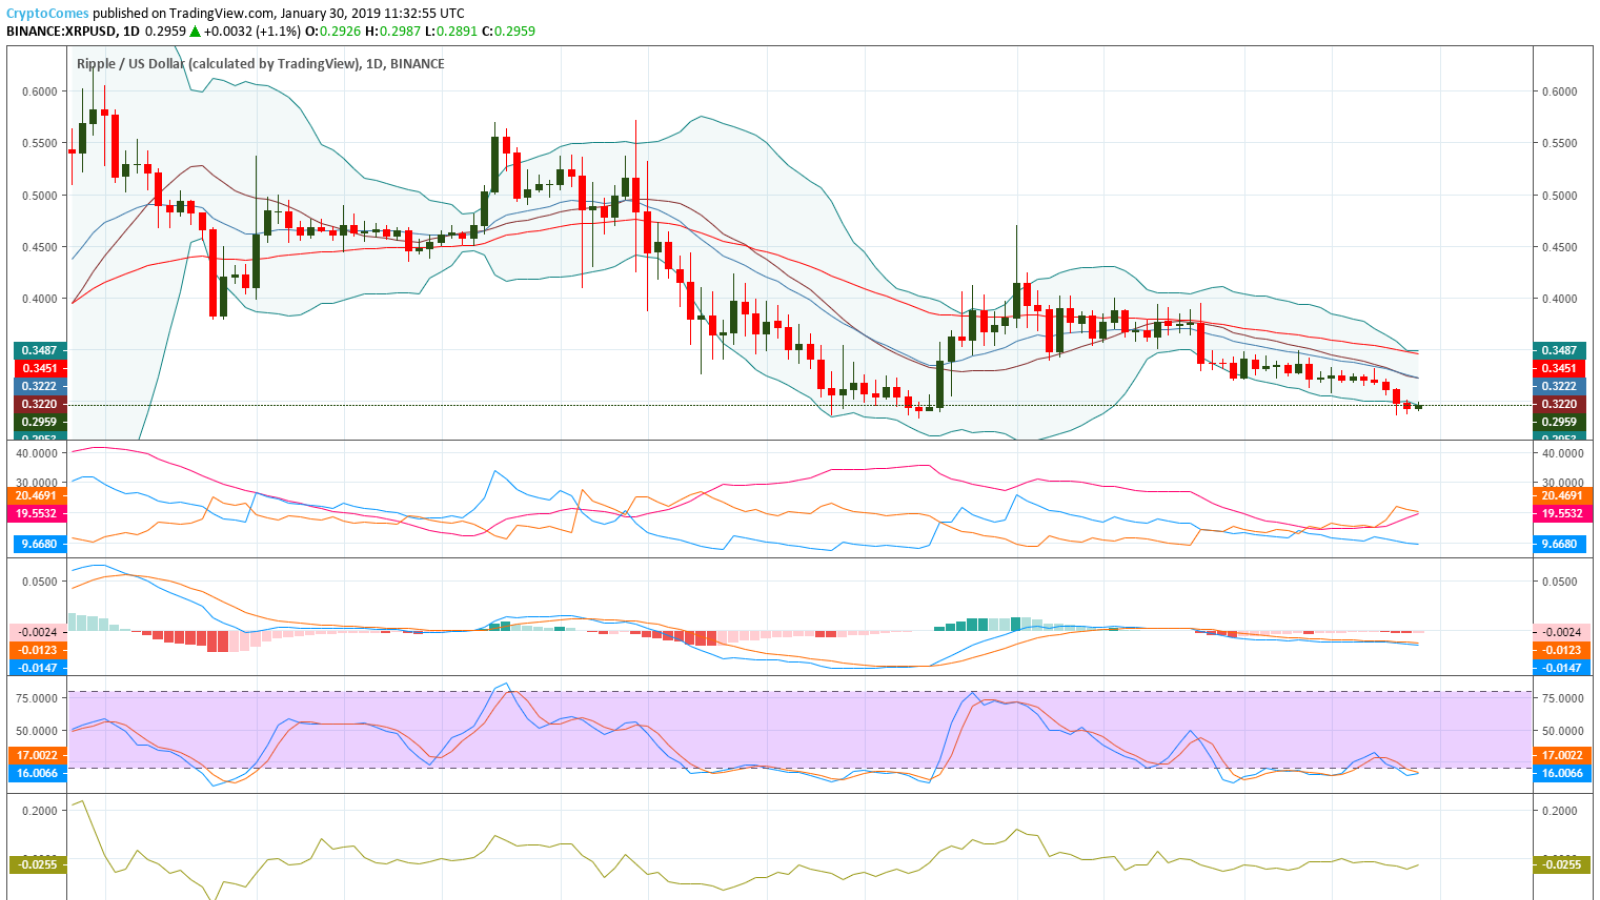This screenshot has width=1600, height=900.
Task: Click 50.0000 tick on left stochastic axis
Action: 37,730
